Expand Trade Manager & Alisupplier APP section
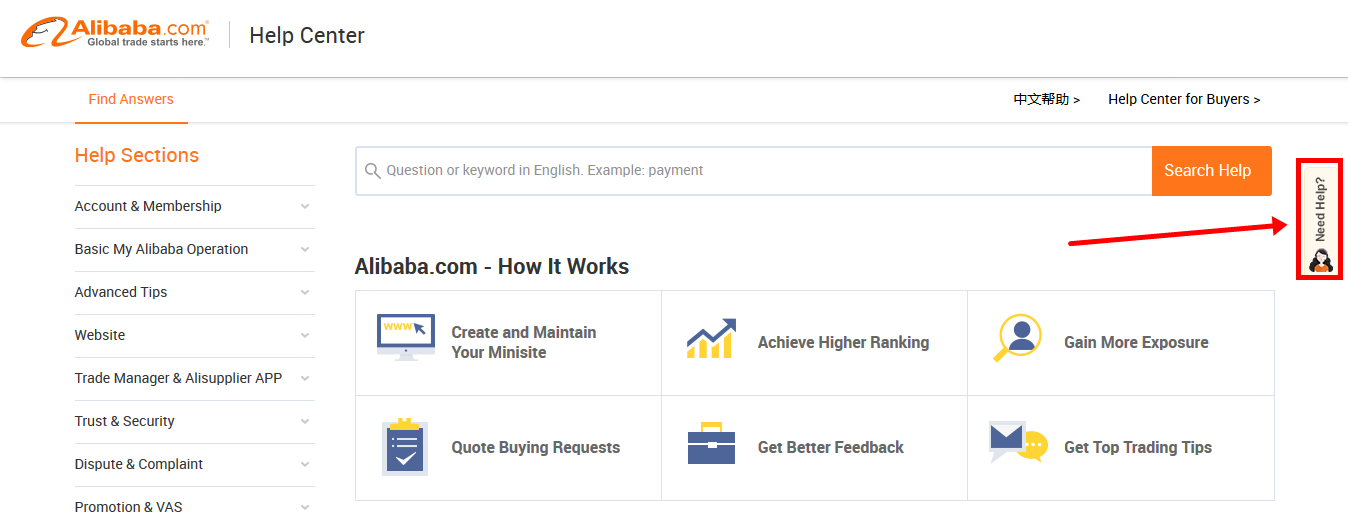 [x=194, y=378]
